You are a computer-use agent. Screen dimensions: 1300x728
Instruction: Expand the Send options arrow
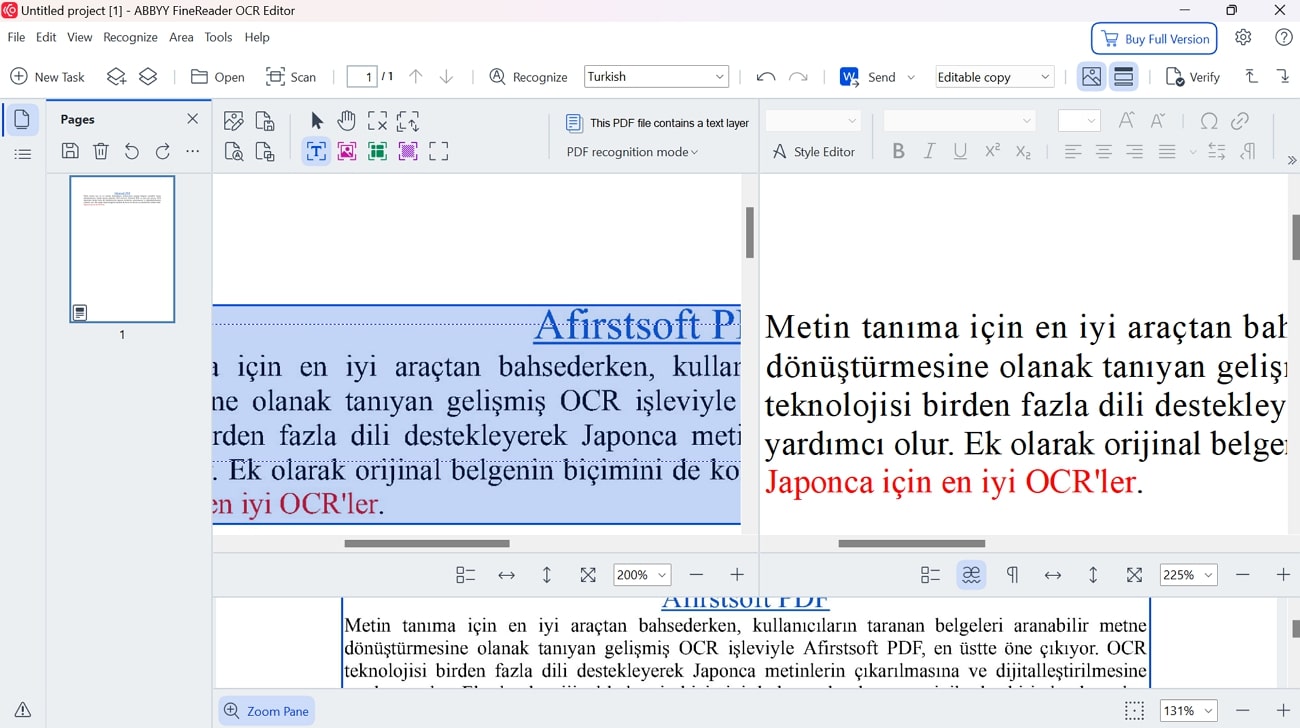click(911, 77)
